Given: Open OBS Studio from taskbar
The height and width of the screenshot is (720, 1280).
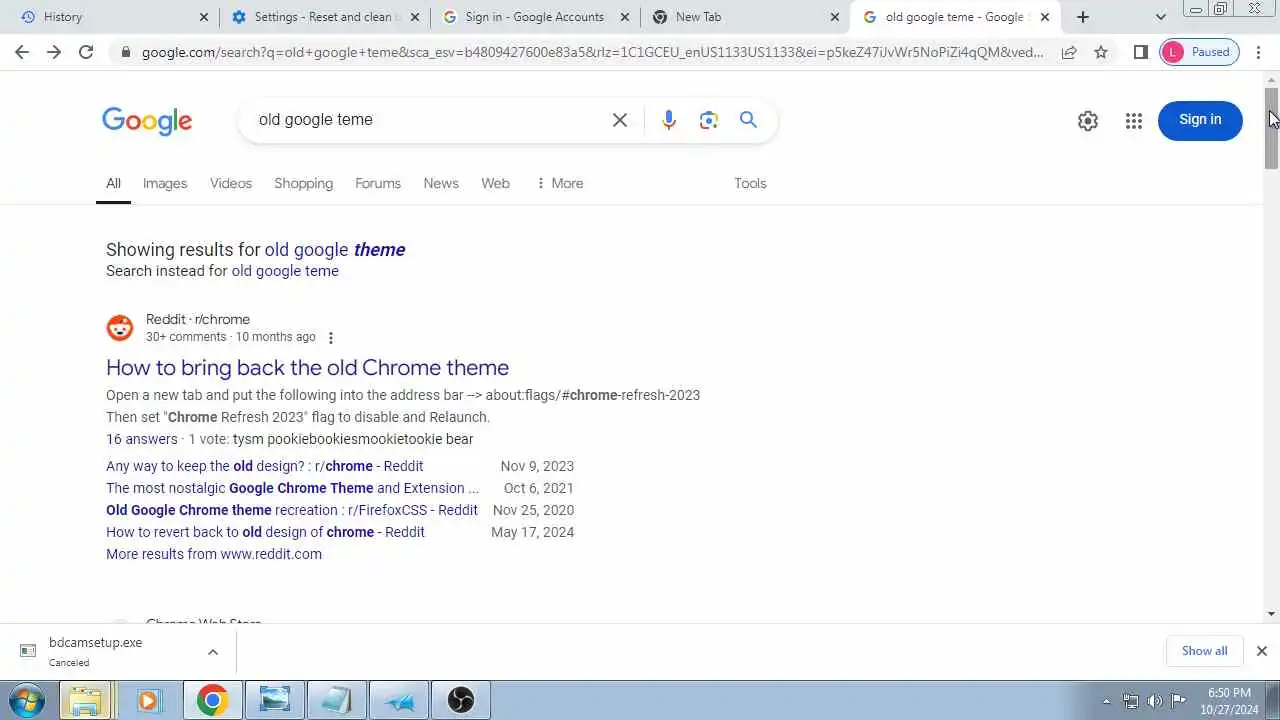Looking at the screenshot, I should coord(461,700).
